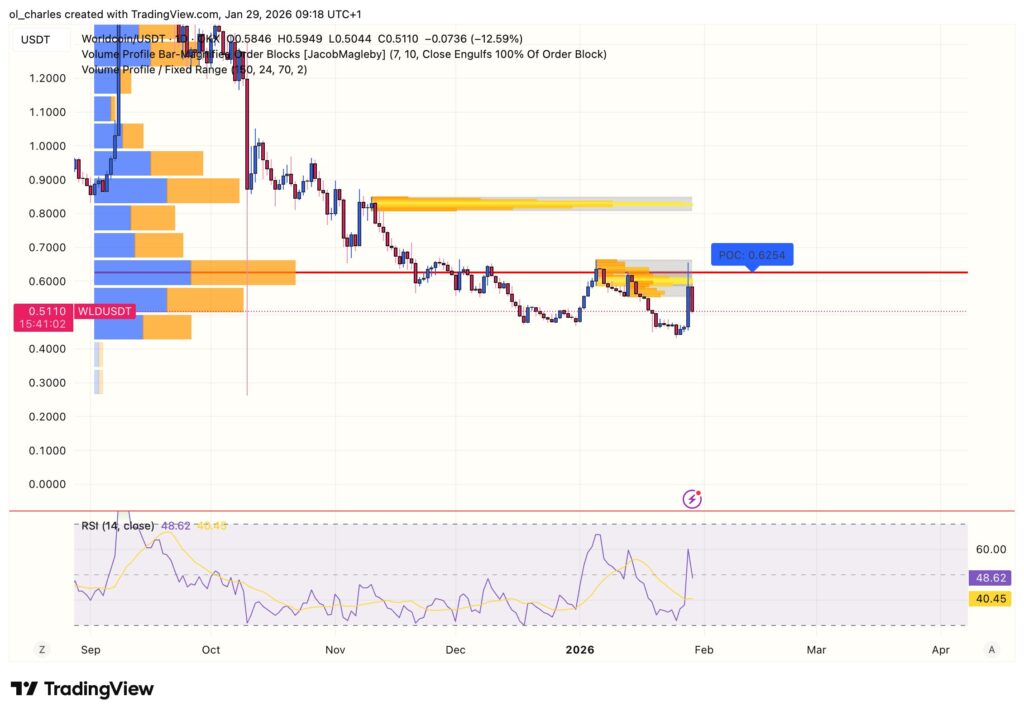Click the A marker in the bottom-right corner
The width and height of the screenshot is (1024, 716).
[993, 649]
